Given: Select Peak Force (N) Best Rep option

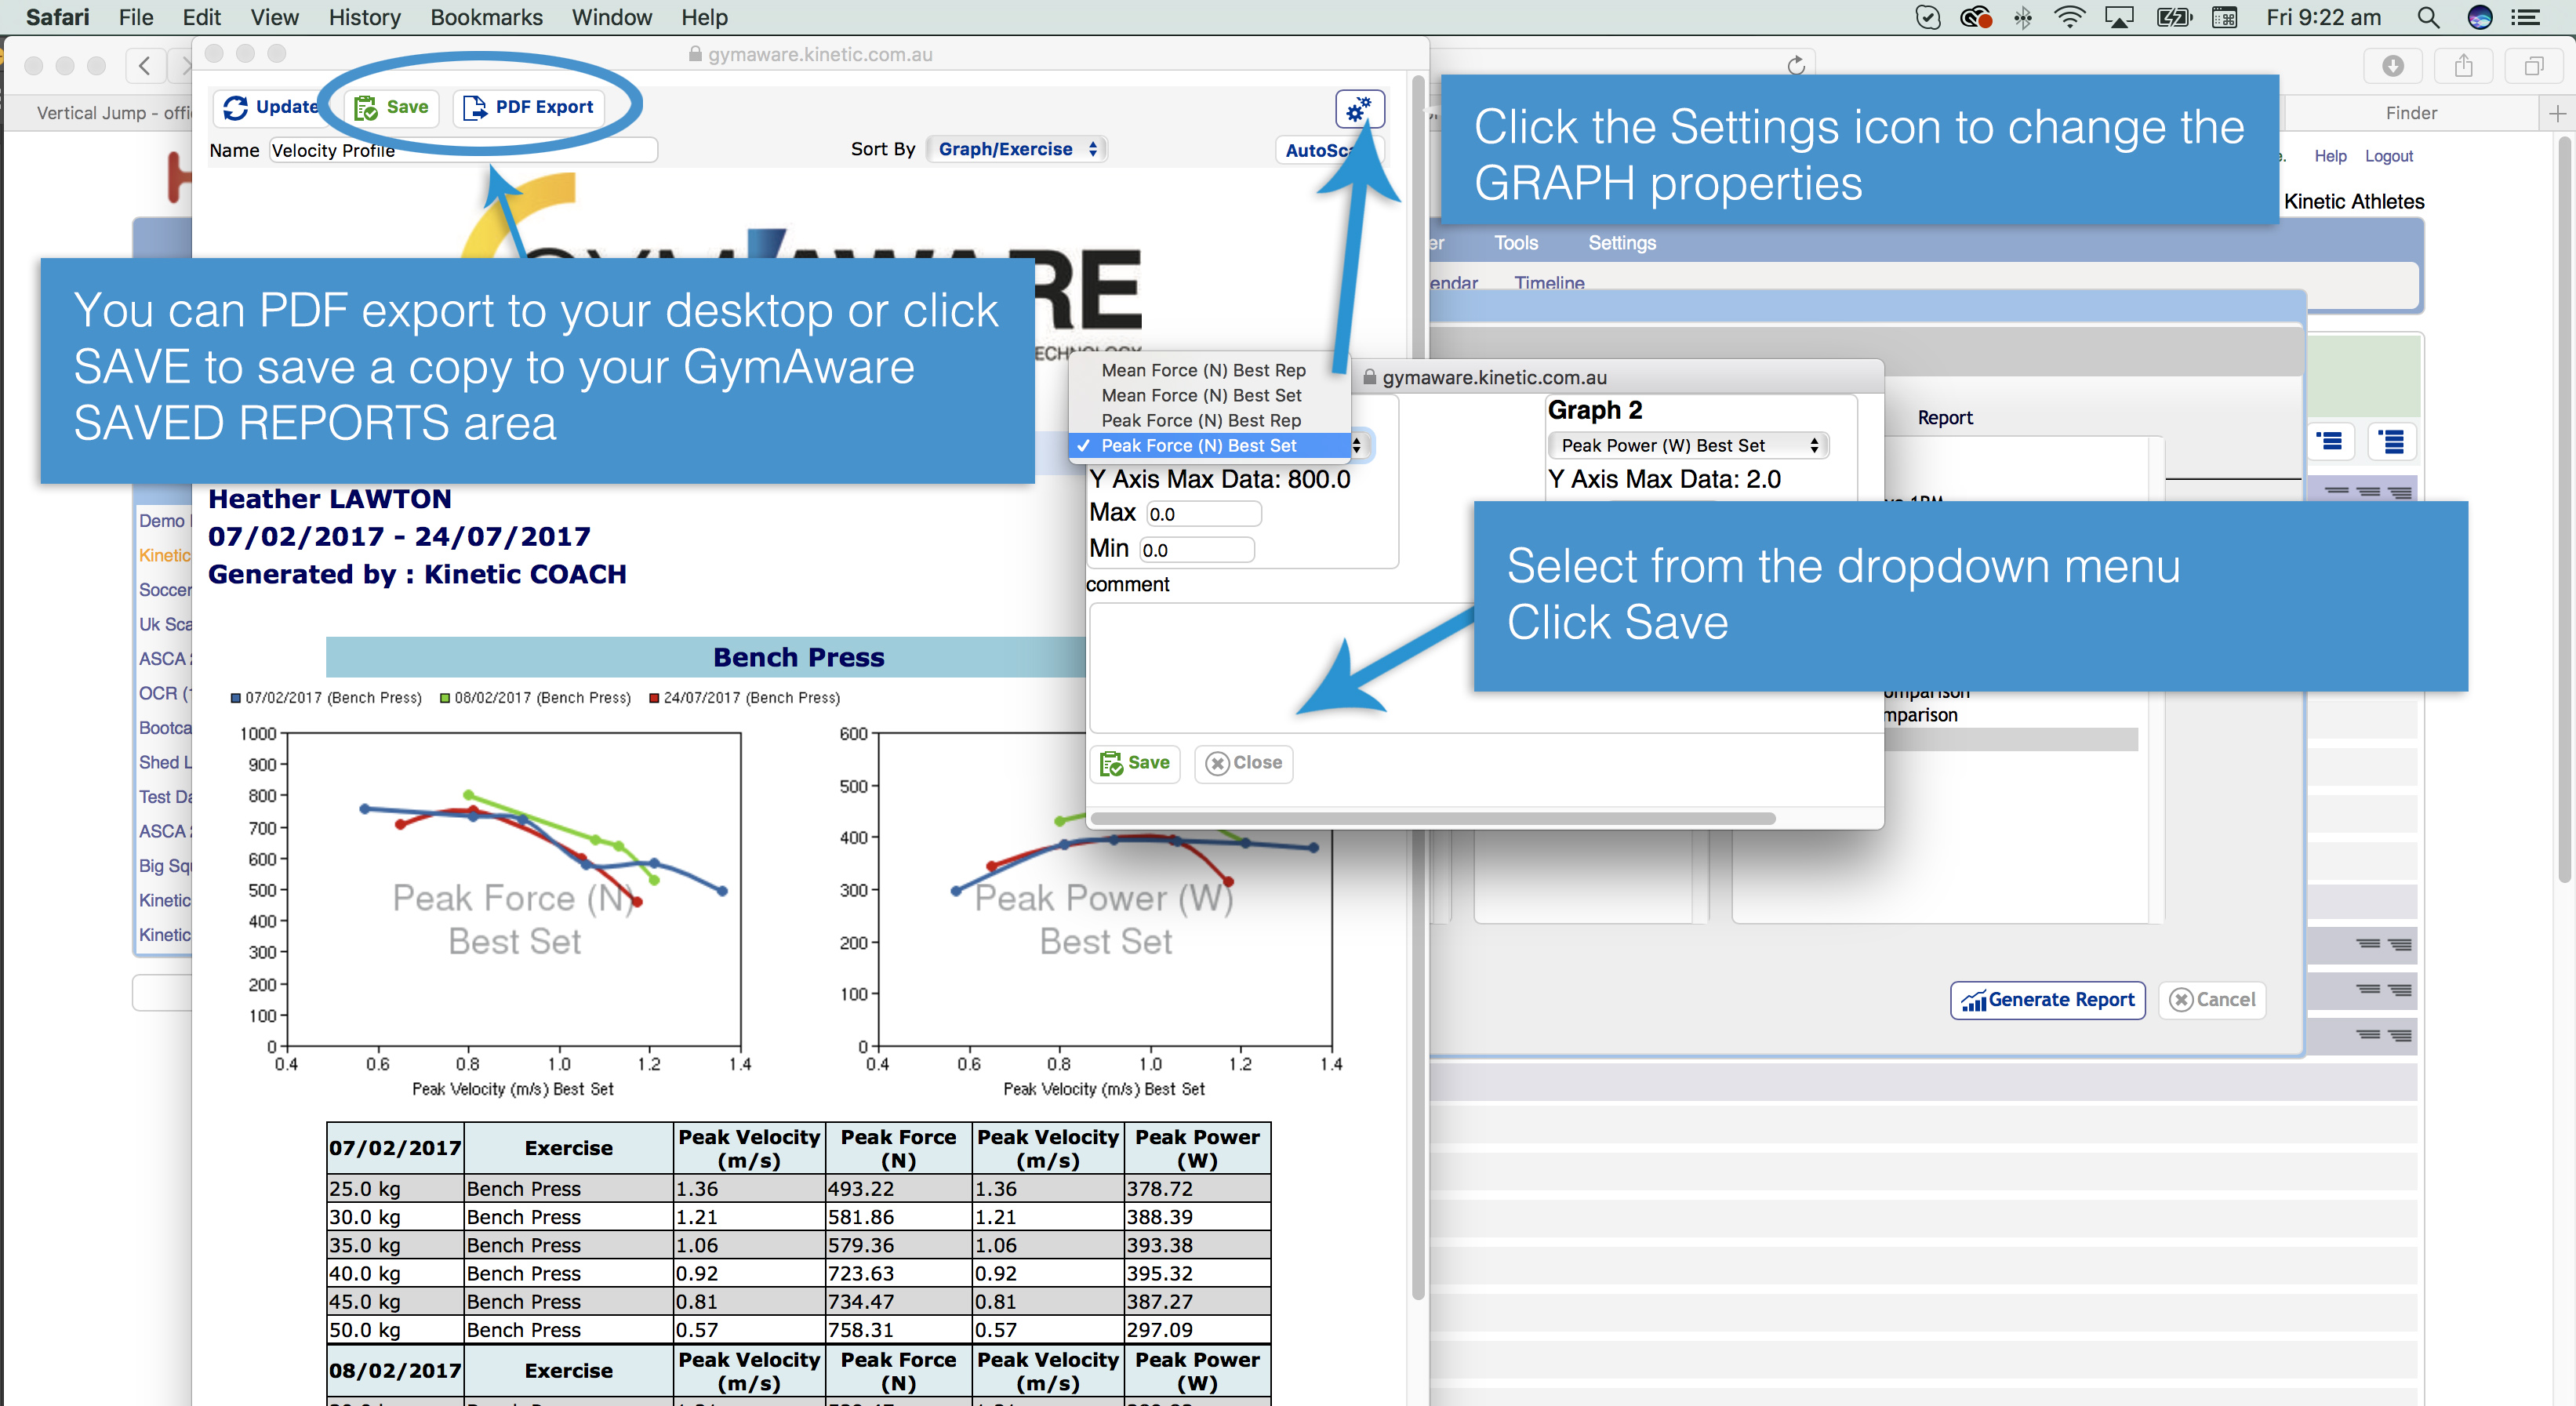Looking at the screenshot, I should 1201,420.
